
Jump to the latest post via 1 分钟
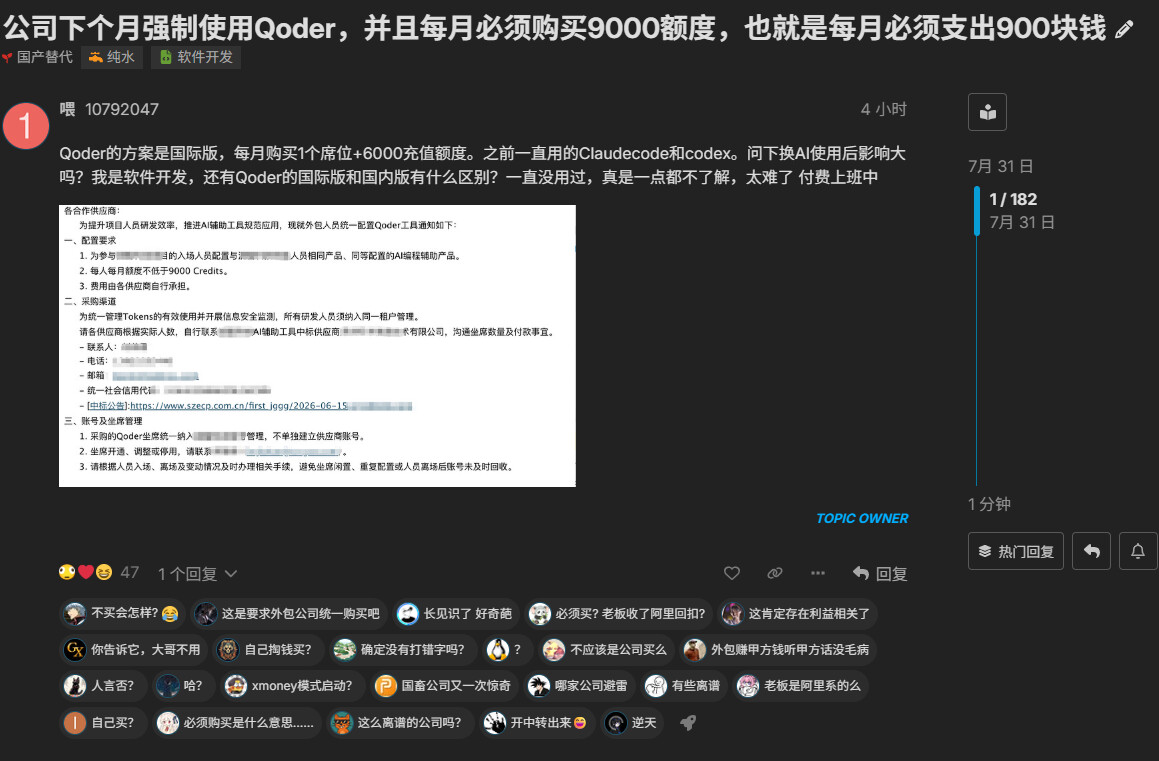click(989, 504)
